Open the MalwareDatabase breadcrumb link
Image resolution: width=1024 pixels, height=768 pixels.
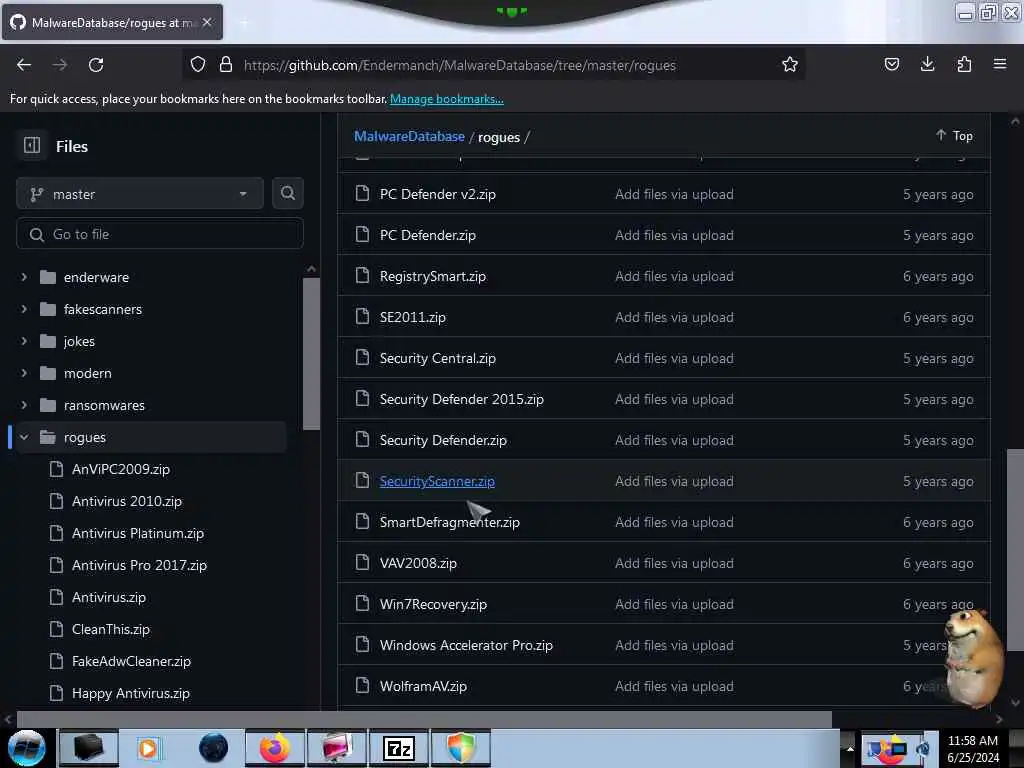409,136
